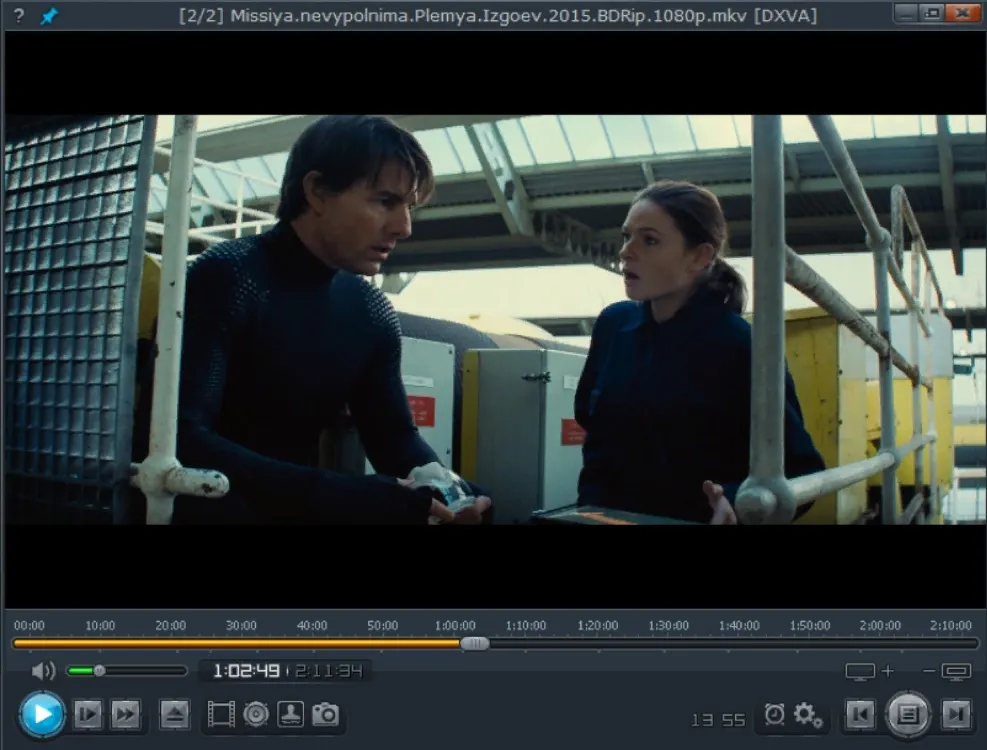The image size is (987, 750).
Task: Click the stamp bookmark icon
Action: 290,715
